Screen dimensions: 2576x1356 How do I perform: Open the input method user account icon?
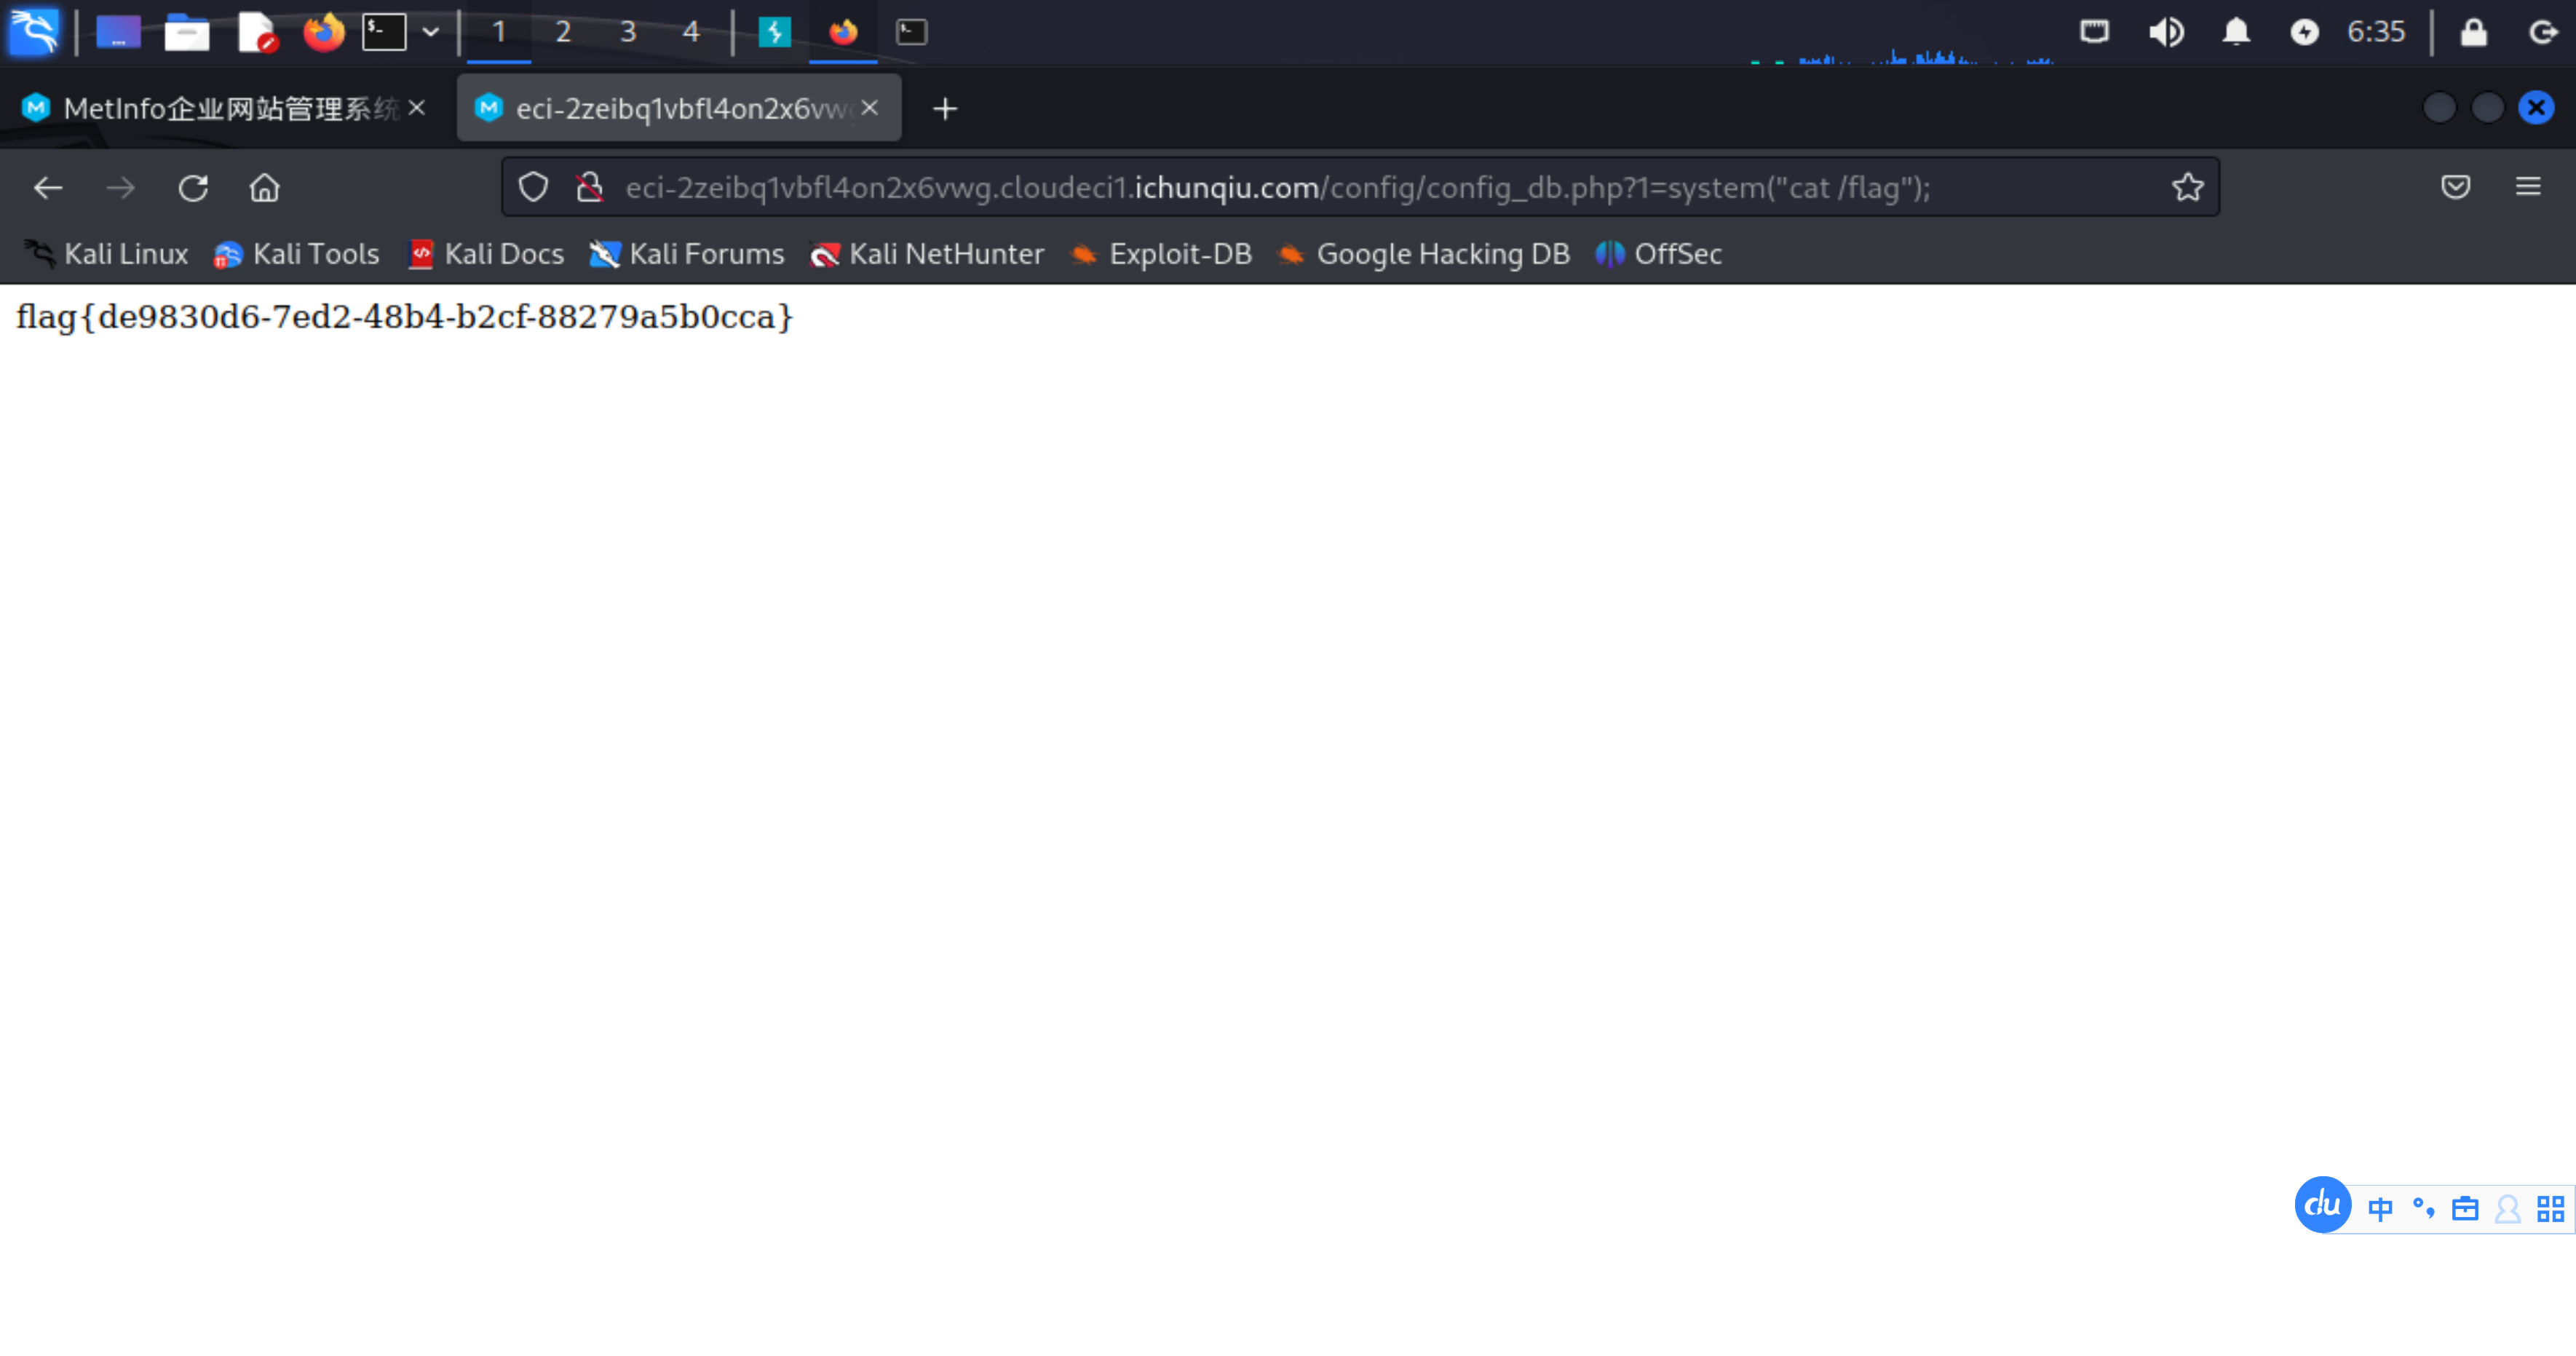click(x=2508, y=1209)
